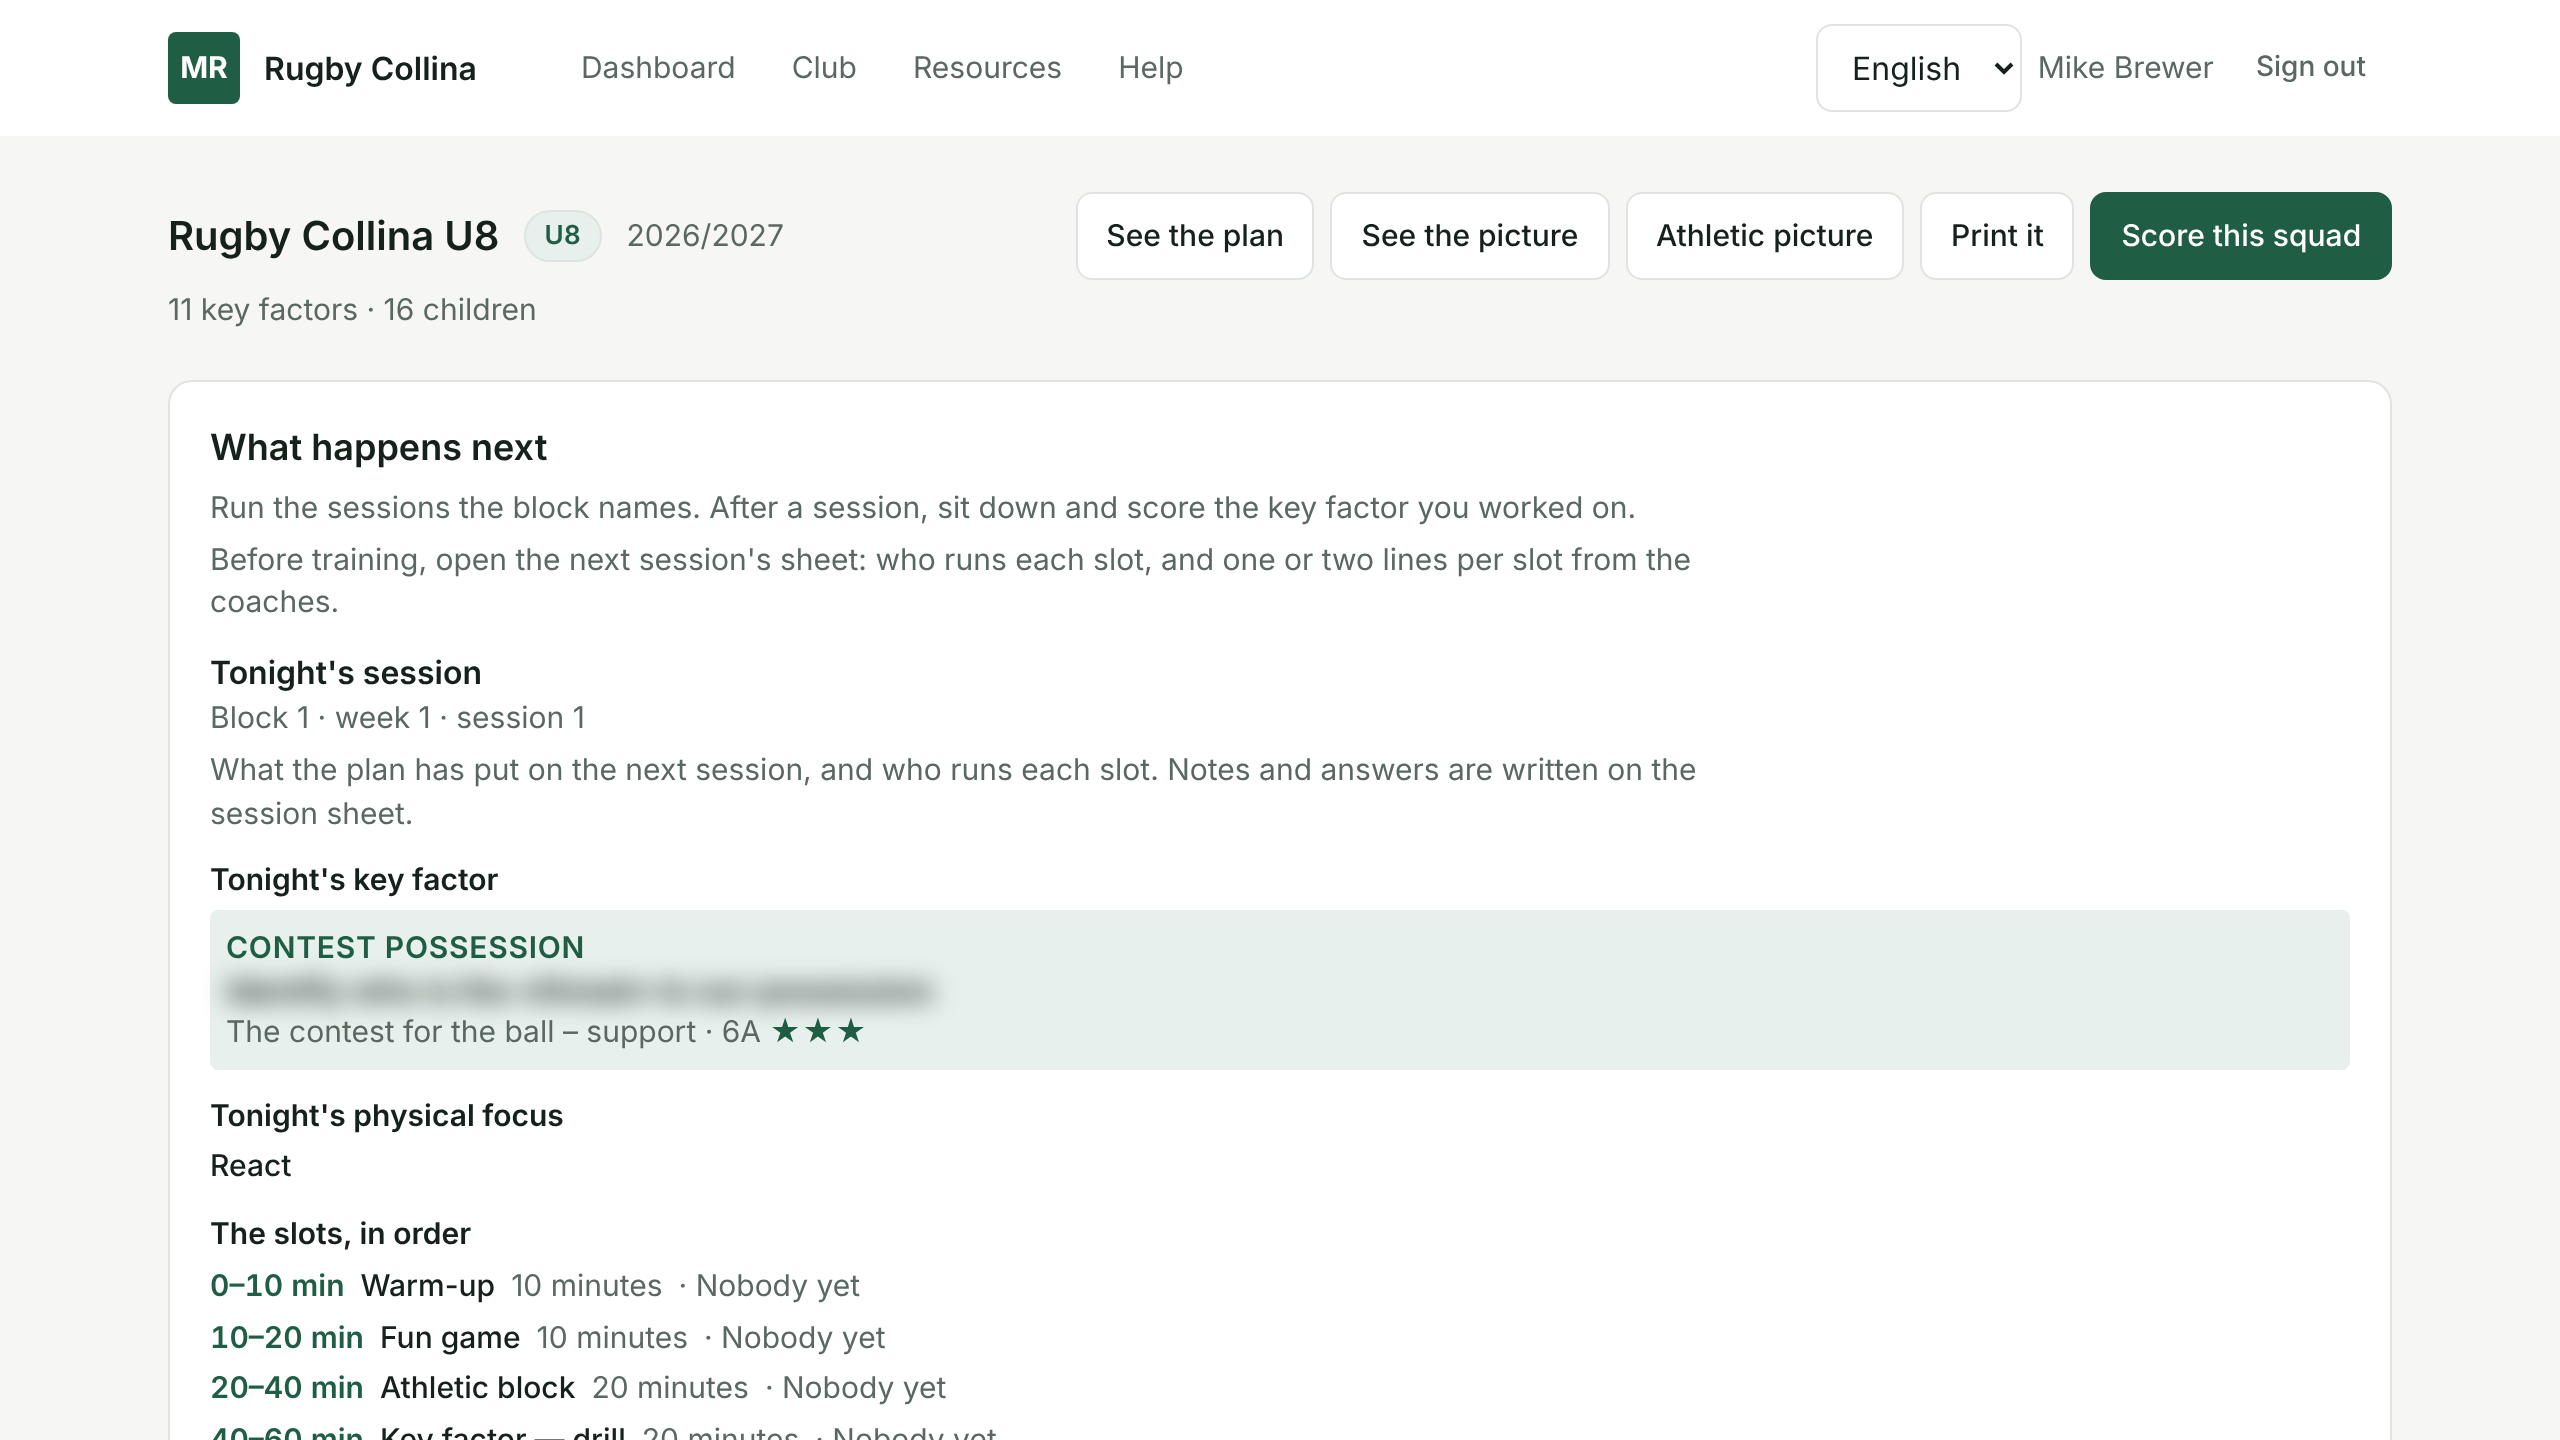Click The slots, in order heading
The image size is (2560, 1440).
pos(340,1234)
